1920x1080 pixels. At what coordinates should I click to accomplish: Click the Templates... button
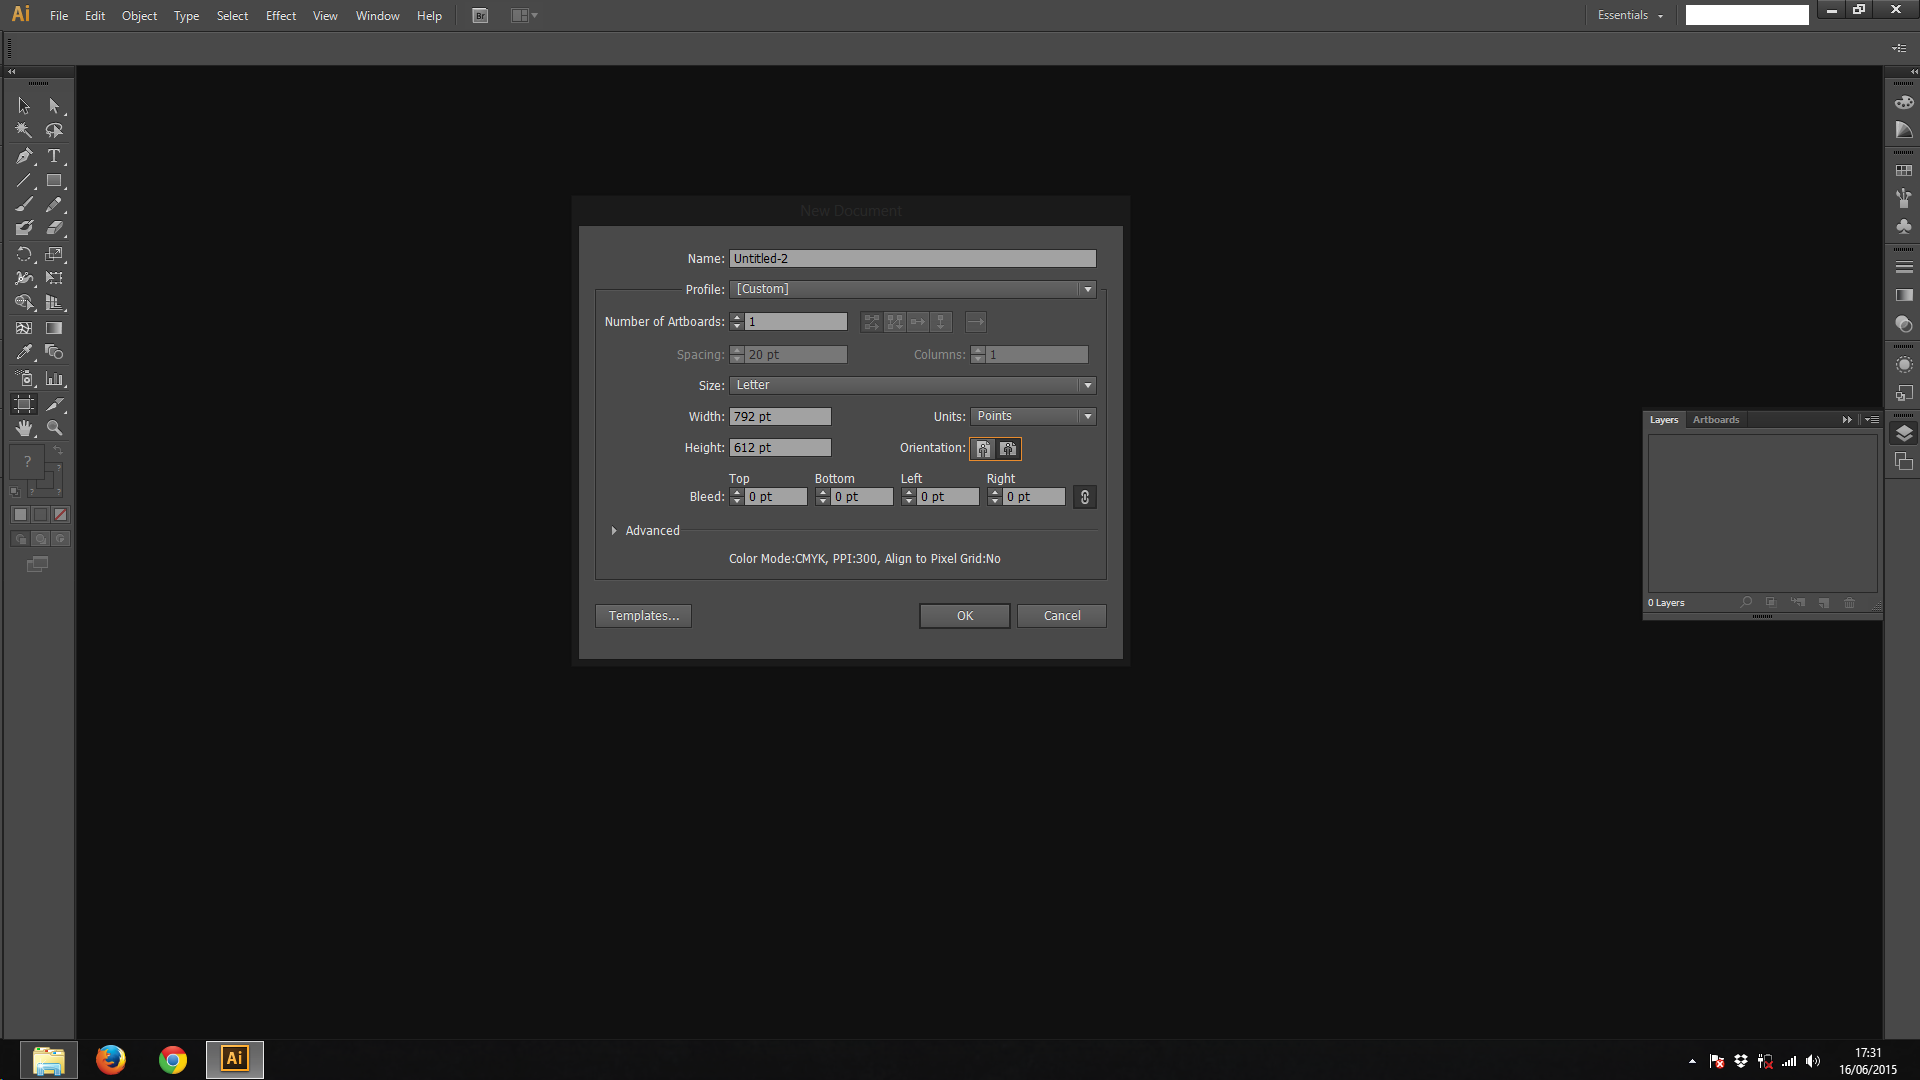(644, 616)
